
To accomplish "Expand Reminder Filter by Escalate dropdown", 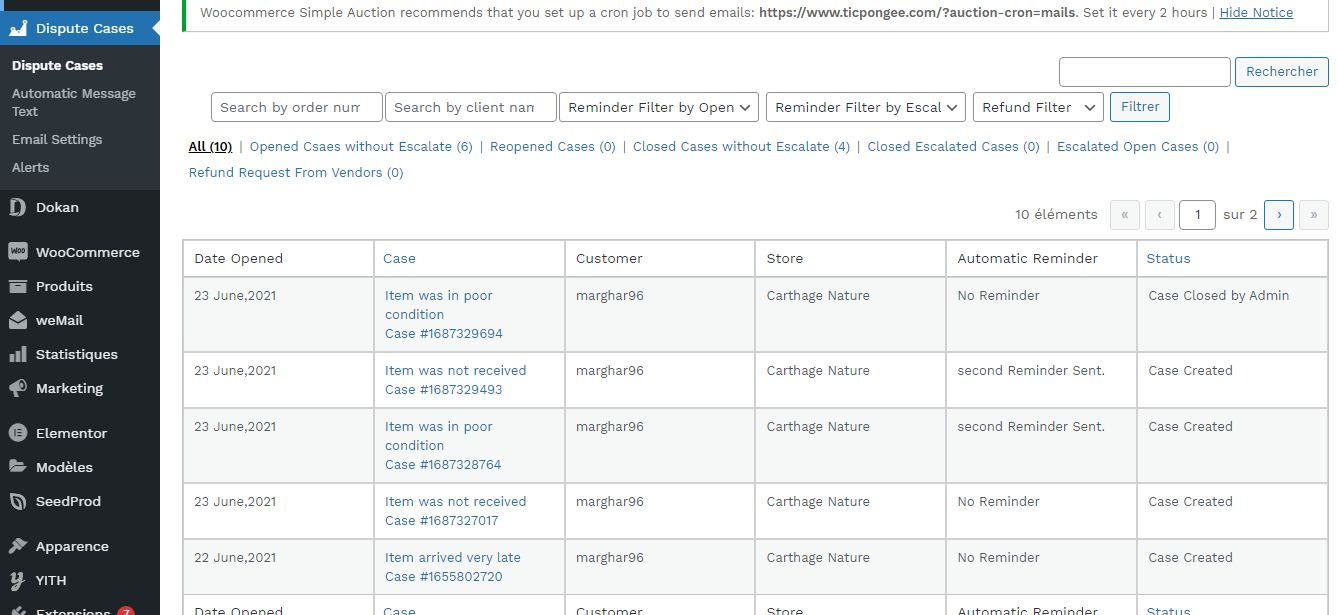I will (x=866, y=107).
